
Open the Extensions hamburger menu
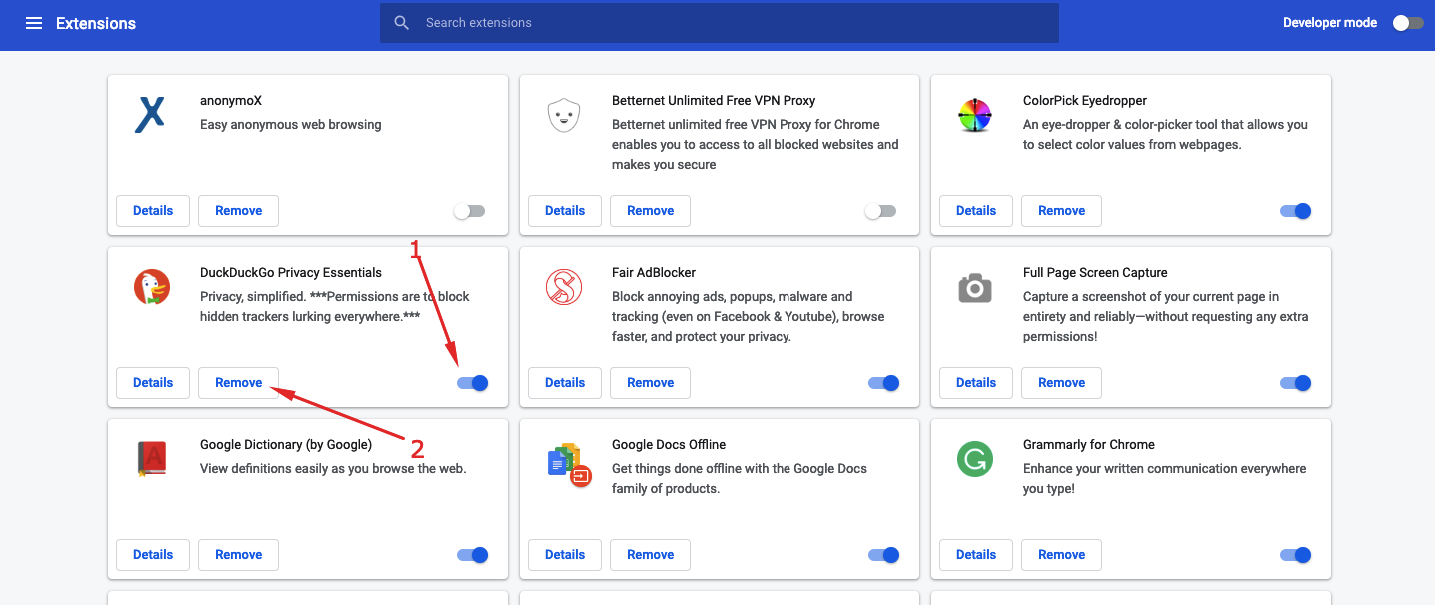(33, 22)
